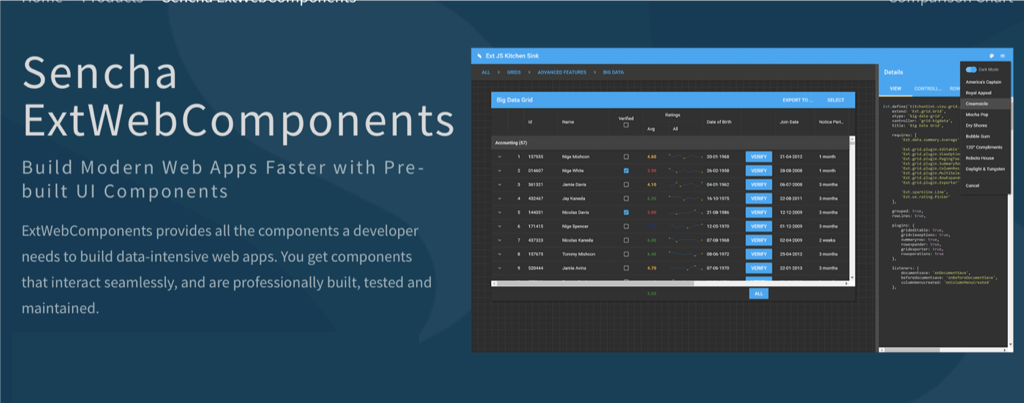This screenshot has height=403, width=1024.
Task: Click VERIFY button for Nige Spencer
Action: (x=758, y=226)
